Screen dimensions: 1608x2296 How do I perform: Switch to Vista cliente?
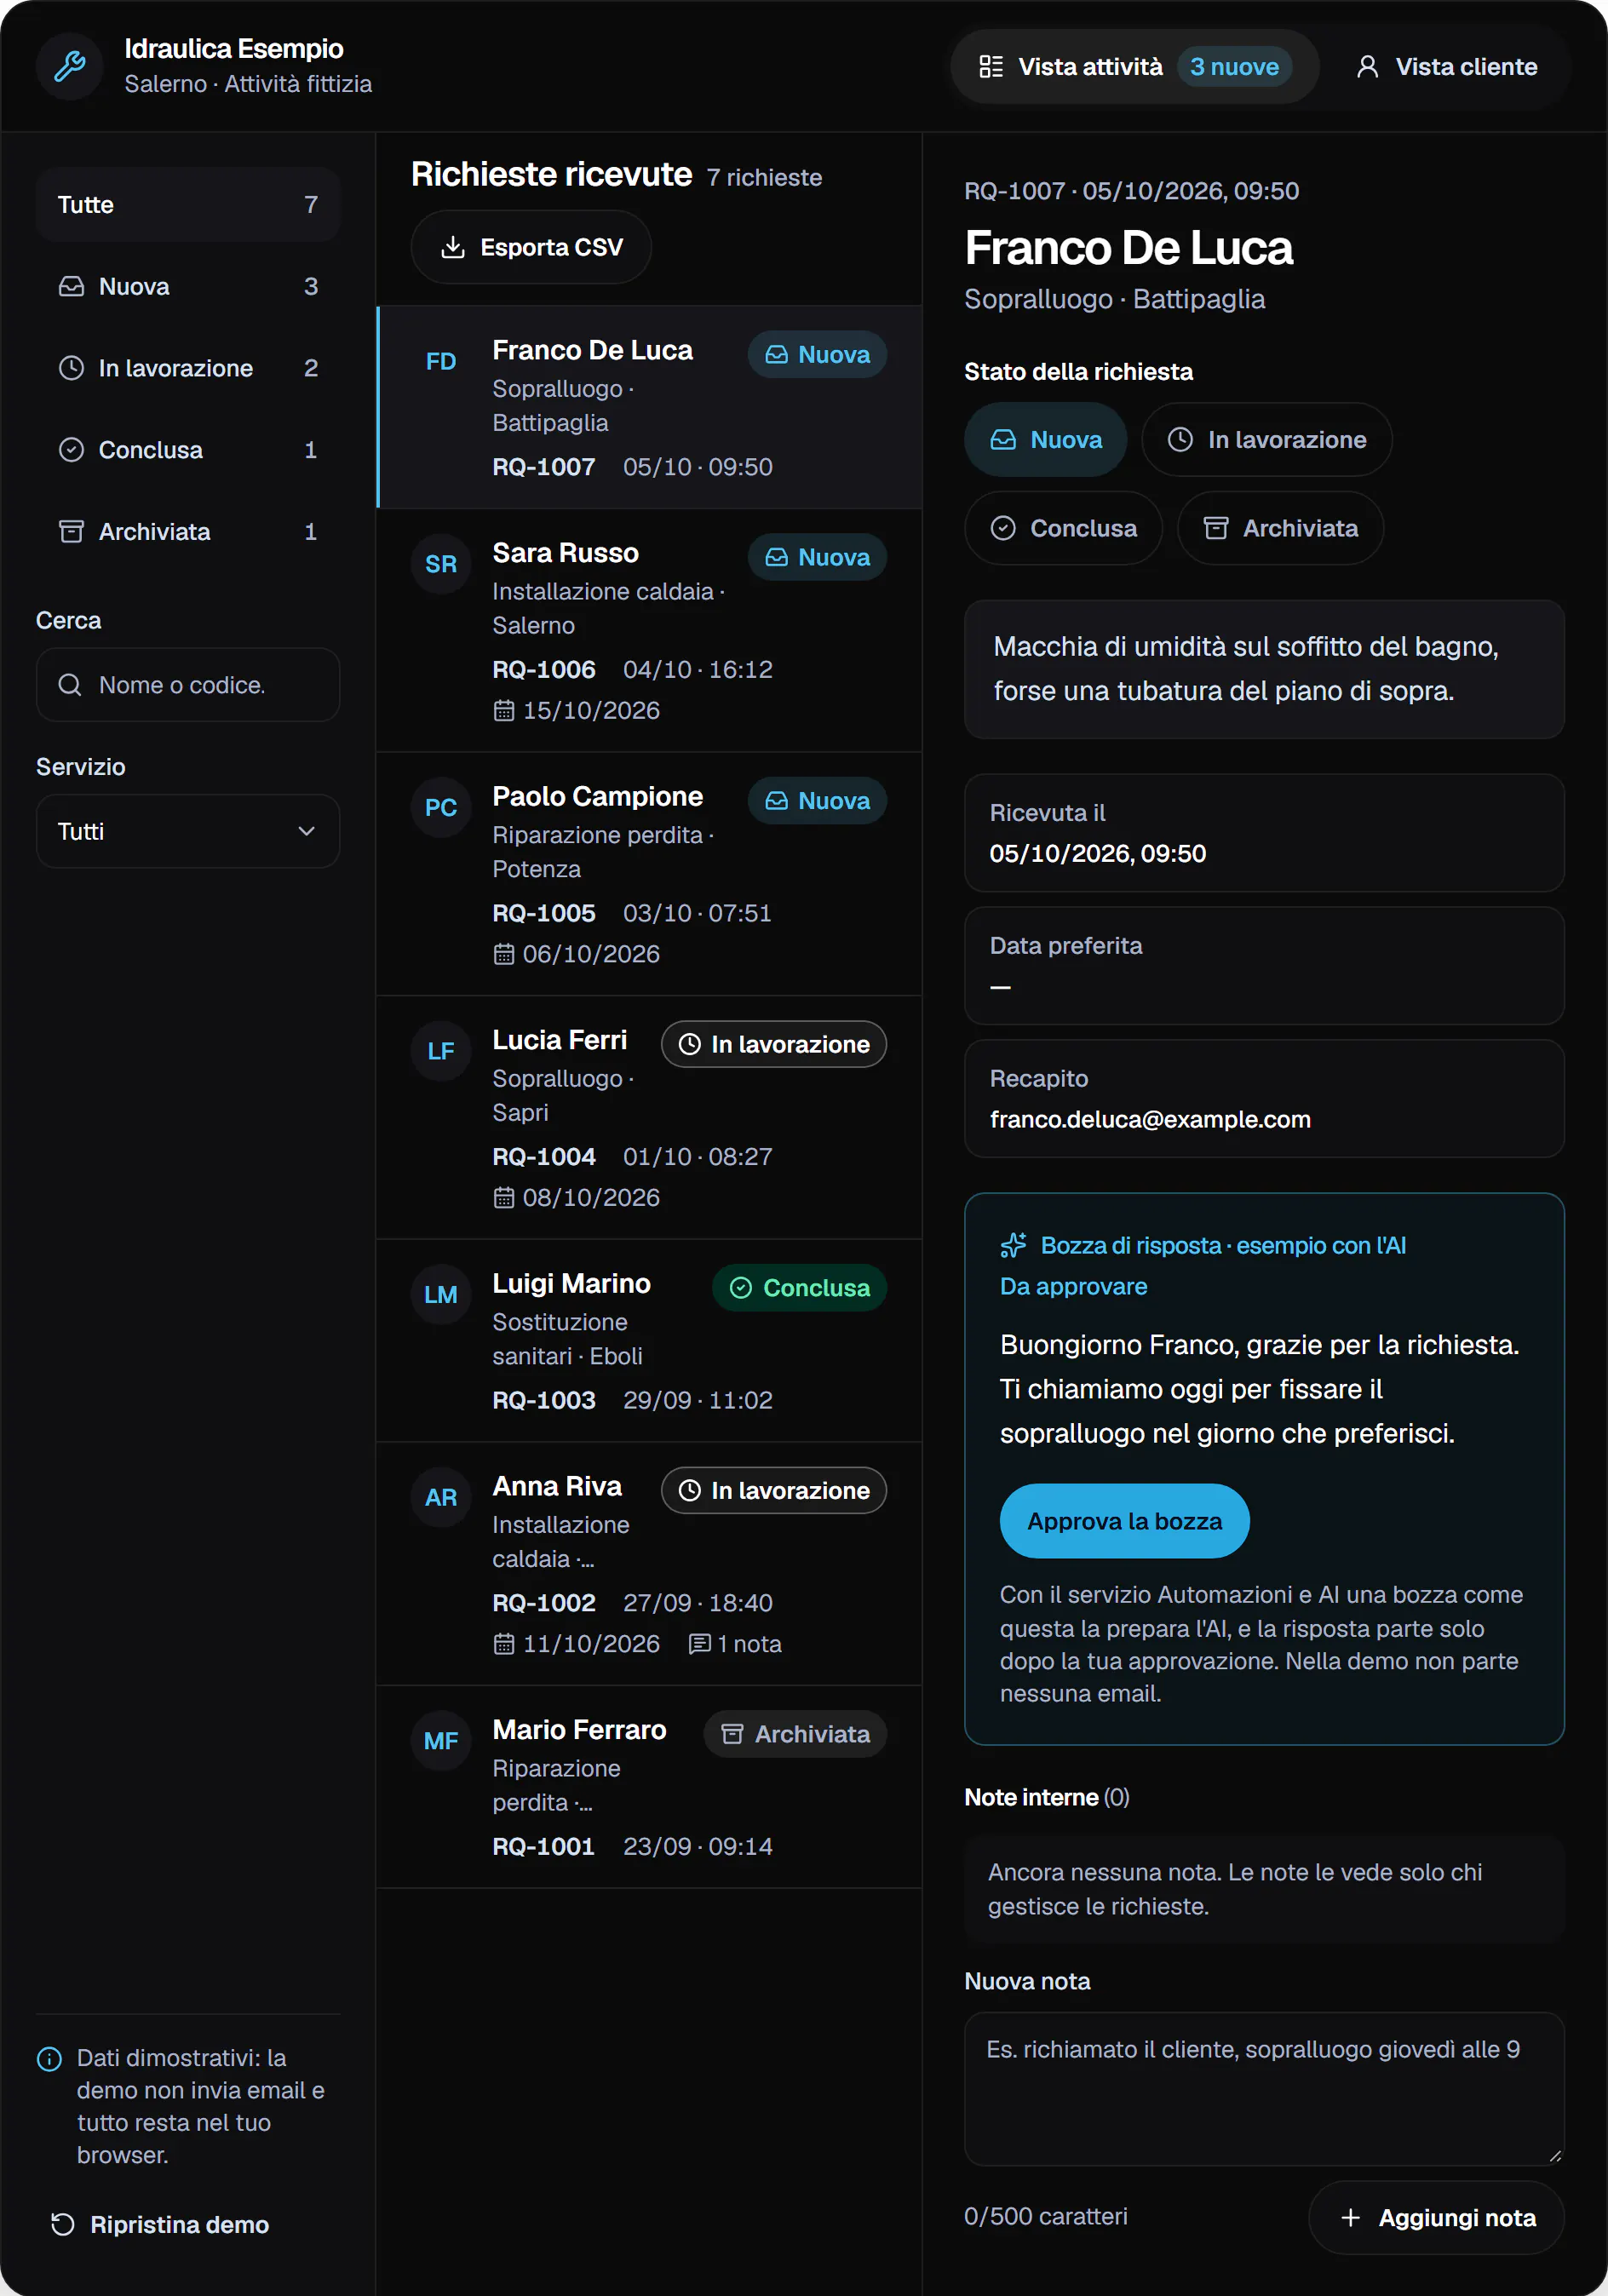[1446, 67]
